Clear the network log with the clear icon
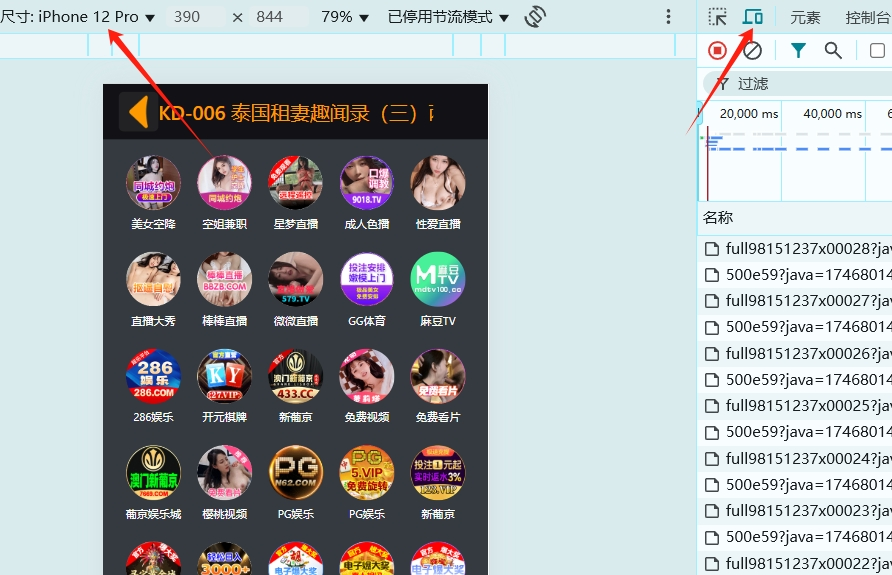Viewport: 892px width, 575px height. 752,51
